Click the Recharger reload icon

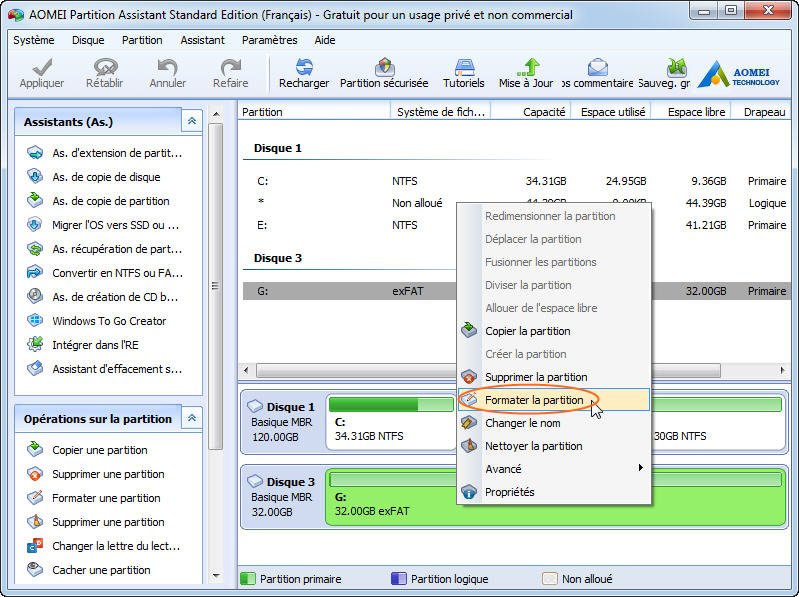click(x=304, y=73)
